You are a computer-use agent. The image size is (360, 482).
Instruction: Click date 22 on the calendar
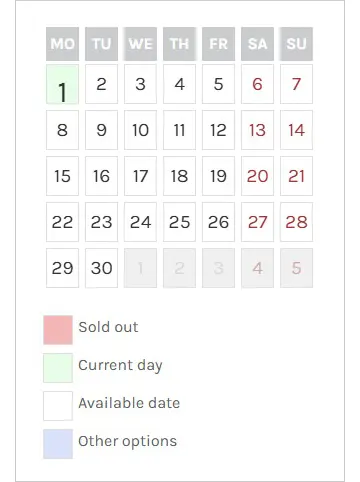(x=62, y=222)
